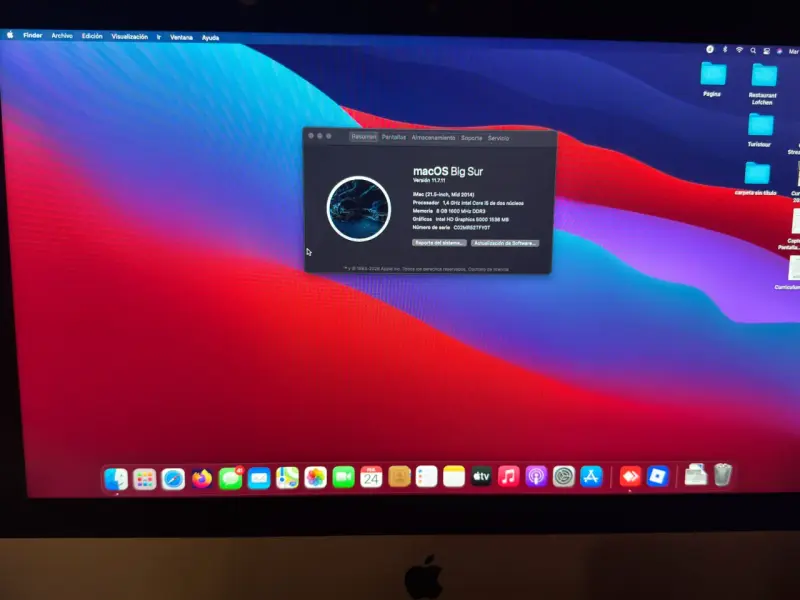The image size is (800, 600).
Task: Open the Ayuda menu
Action: [210, 38]
